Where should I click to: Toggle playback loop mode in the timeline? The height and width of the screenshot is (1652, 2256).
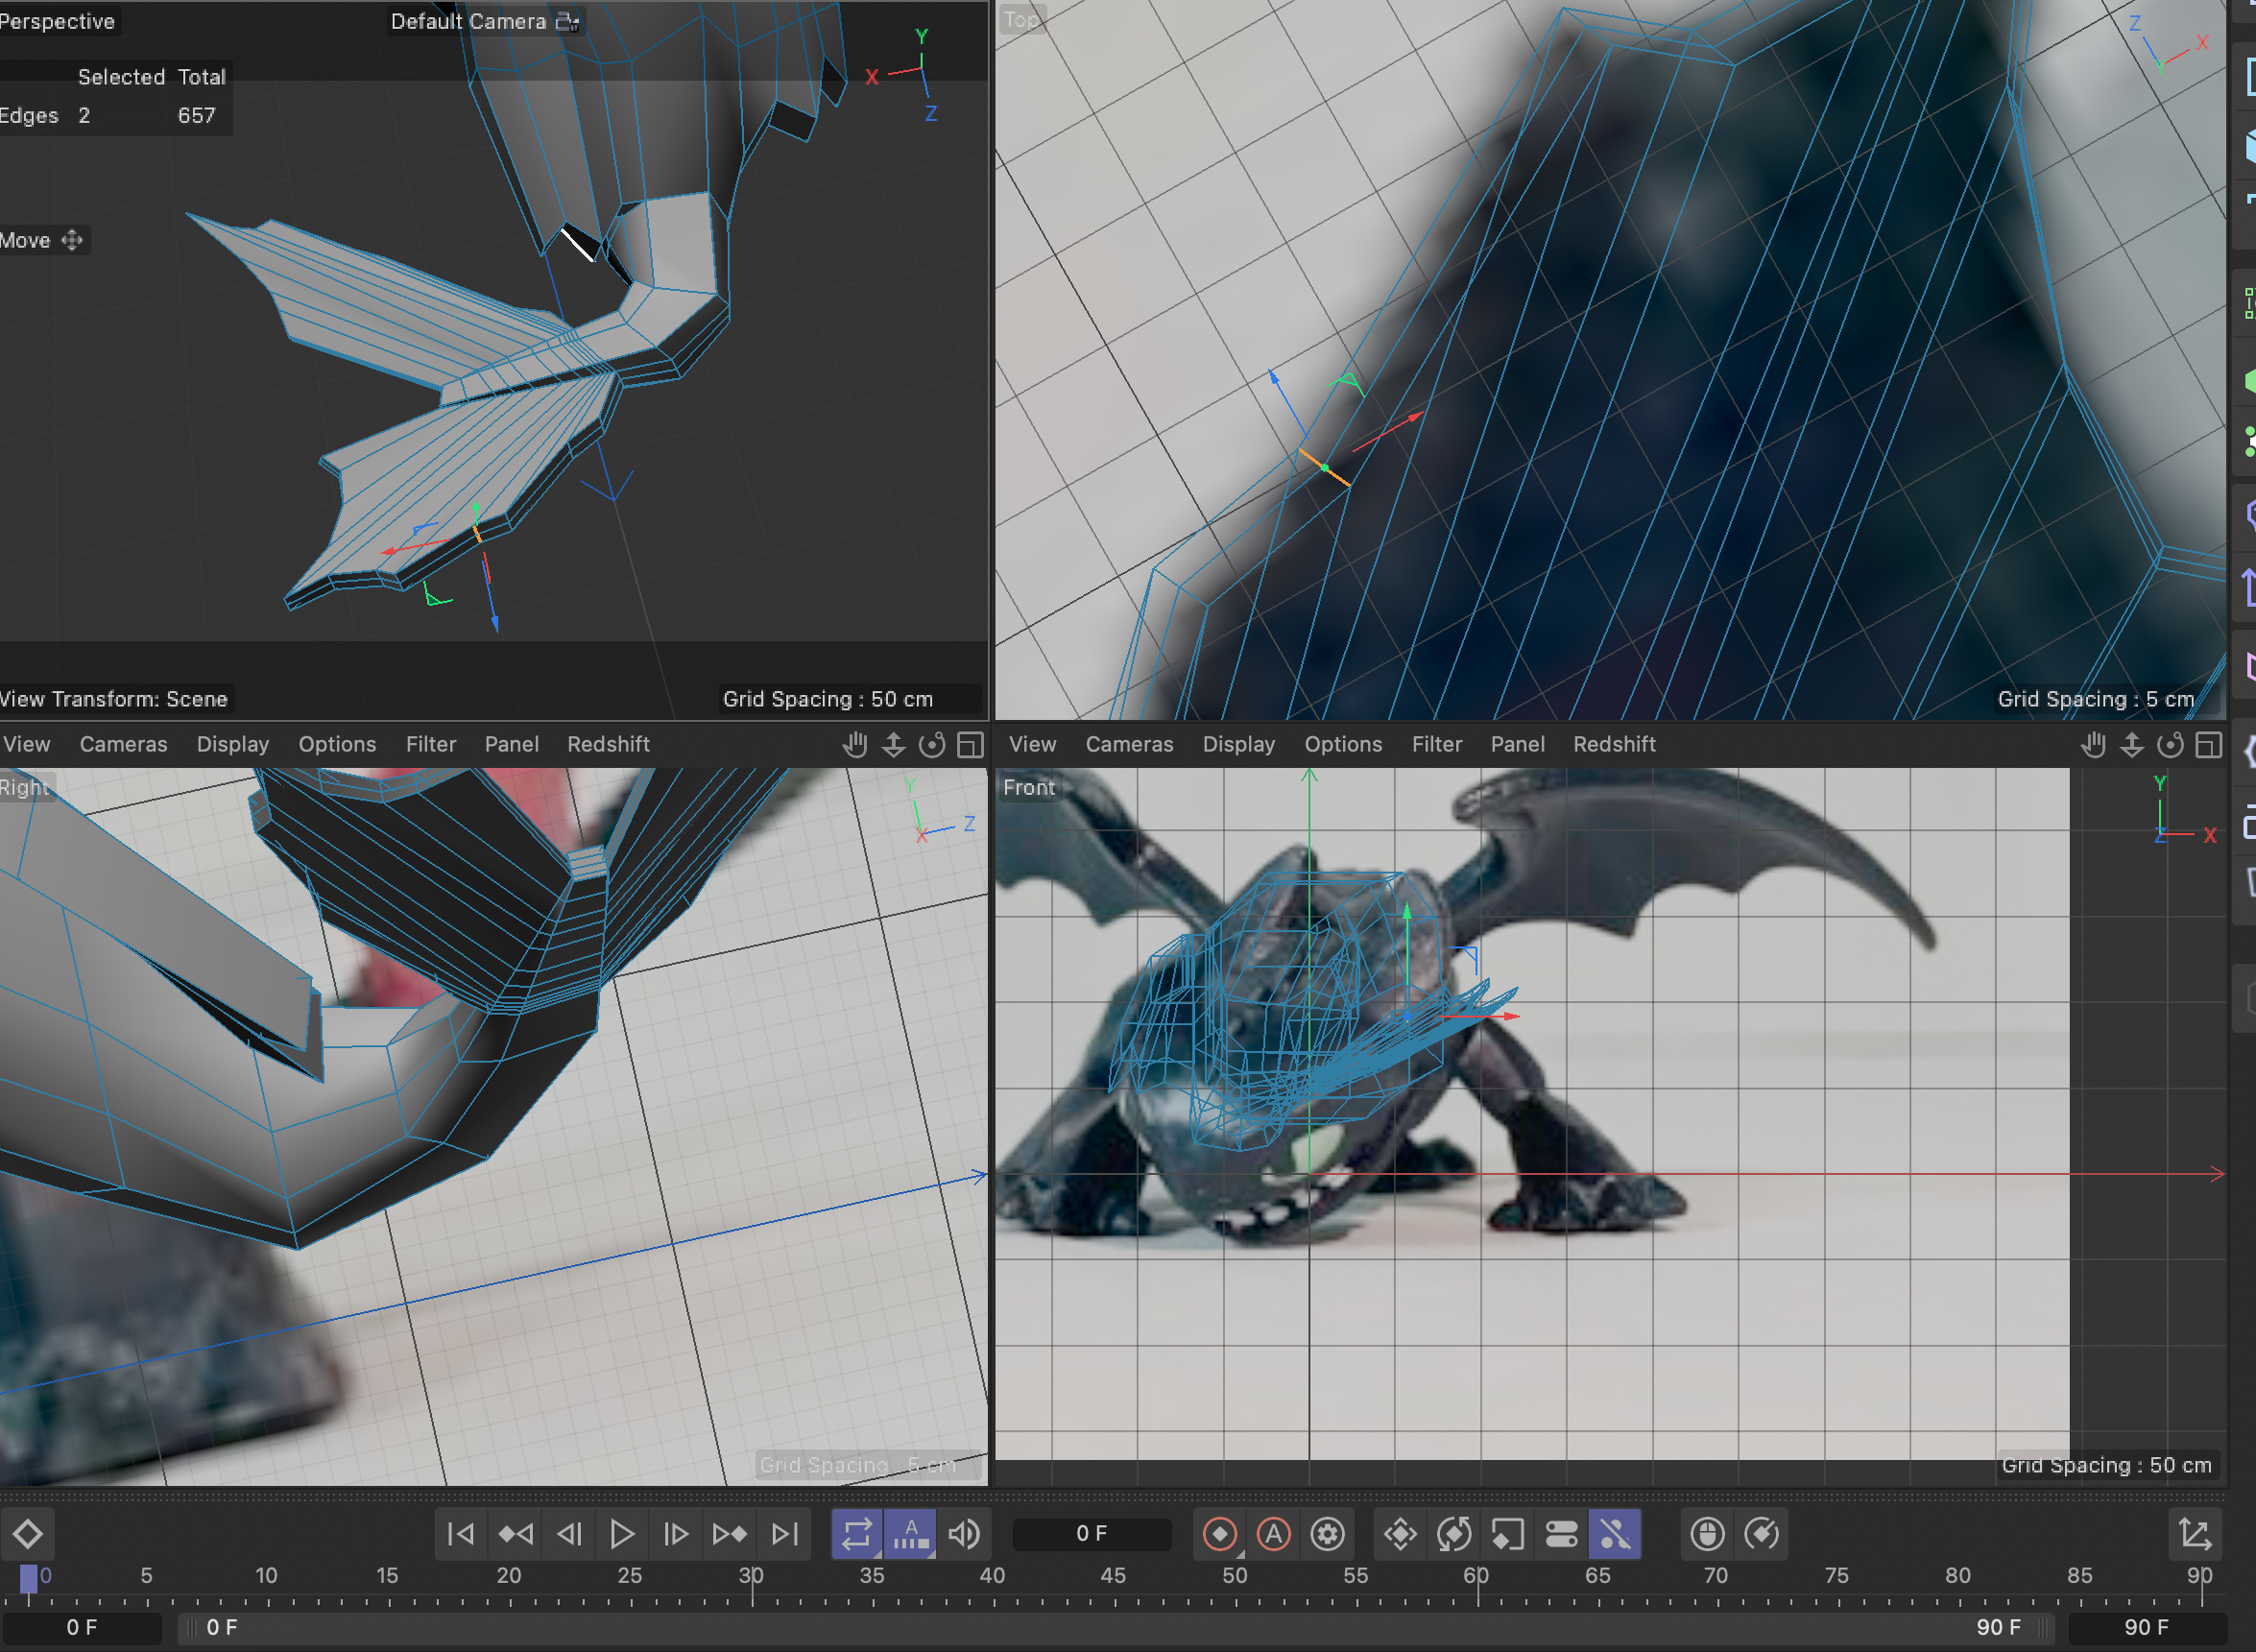(x=857, y=1533)
